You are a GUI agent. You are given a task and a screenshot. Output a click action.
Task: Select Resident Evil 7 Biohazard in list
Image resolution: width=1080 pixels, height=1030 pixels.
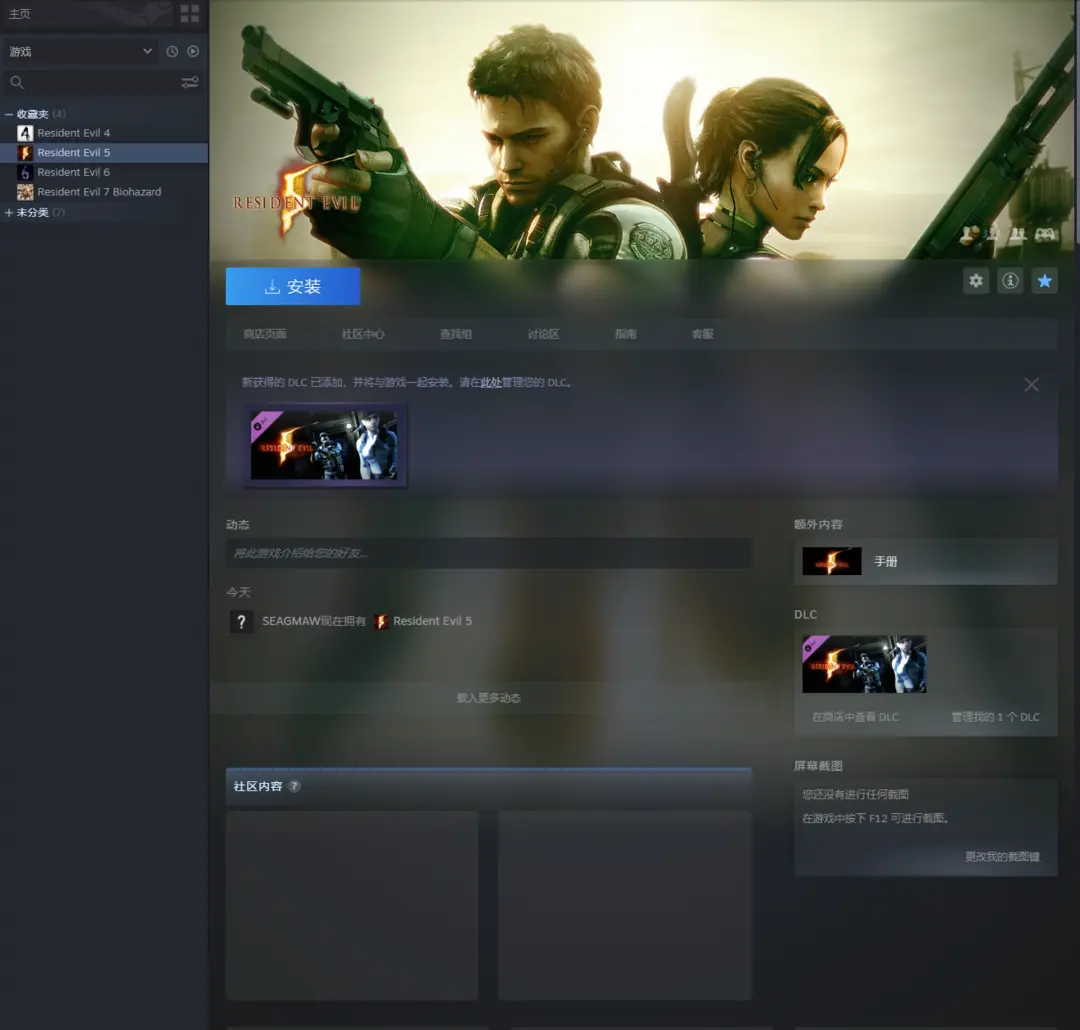[104, 192]
